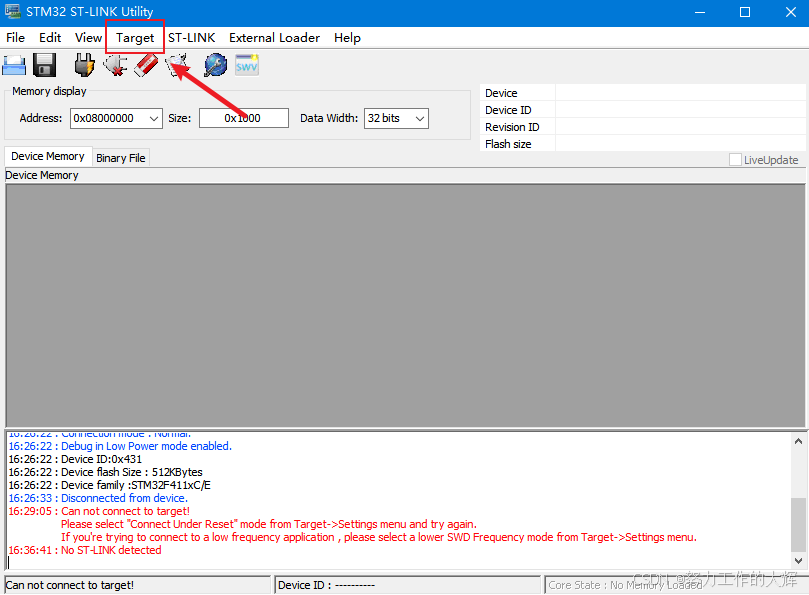Image resolution: width=809 pixels, height=595 pixels.
Task: Click the 'Connect Under Reset' log line
Action: pos(269,524)
